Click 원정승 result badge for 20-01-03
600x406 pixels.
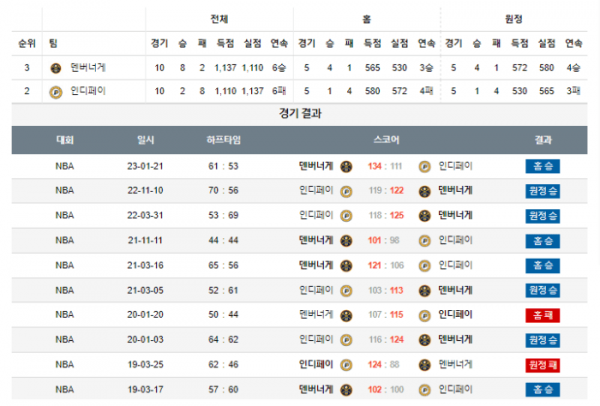[x=543, y=340]
